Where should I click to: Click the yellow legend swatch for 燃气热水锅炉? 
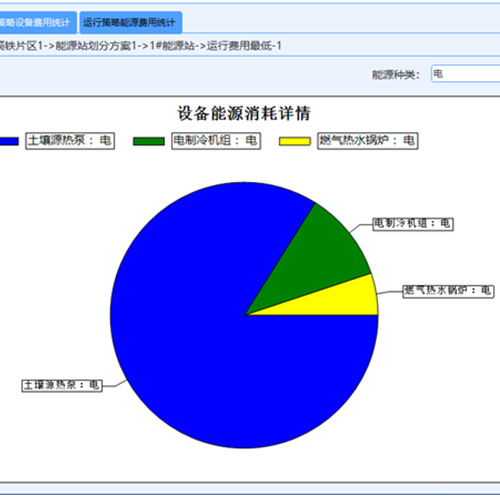pyautogui.click(x=295, y=141)
